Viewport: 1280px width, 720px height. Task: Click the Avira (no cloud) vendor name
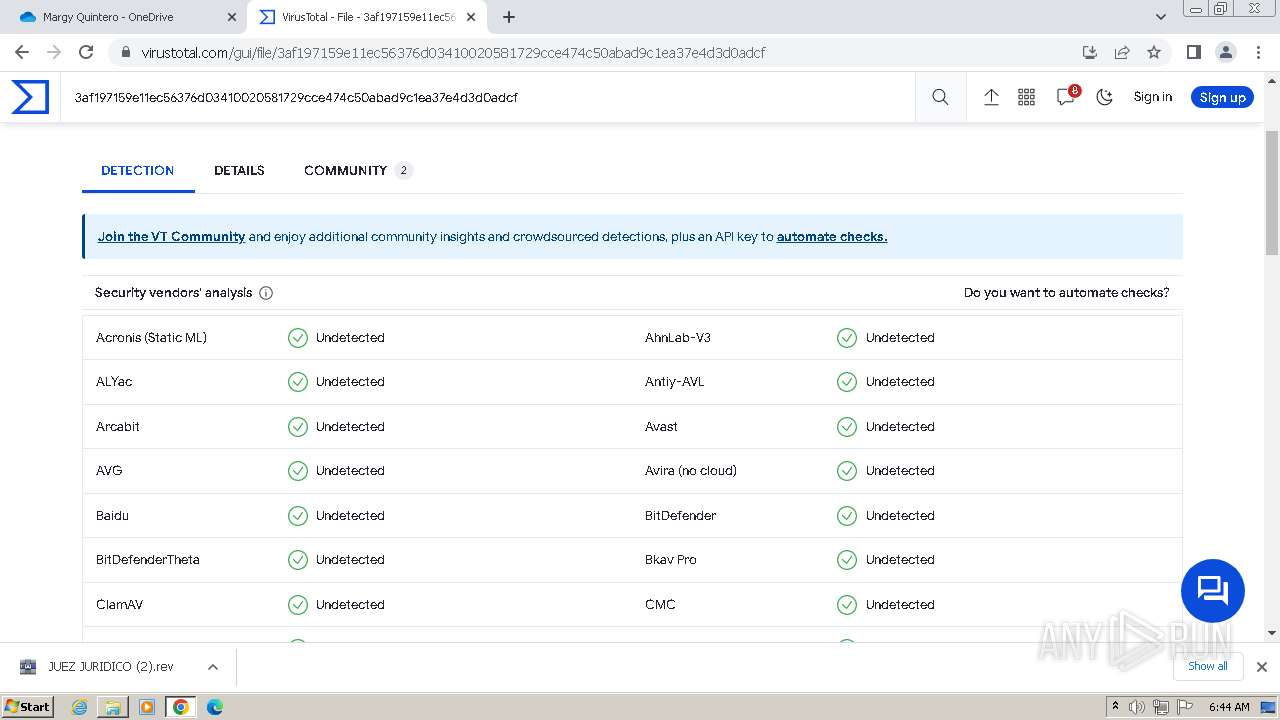point(691,471)
